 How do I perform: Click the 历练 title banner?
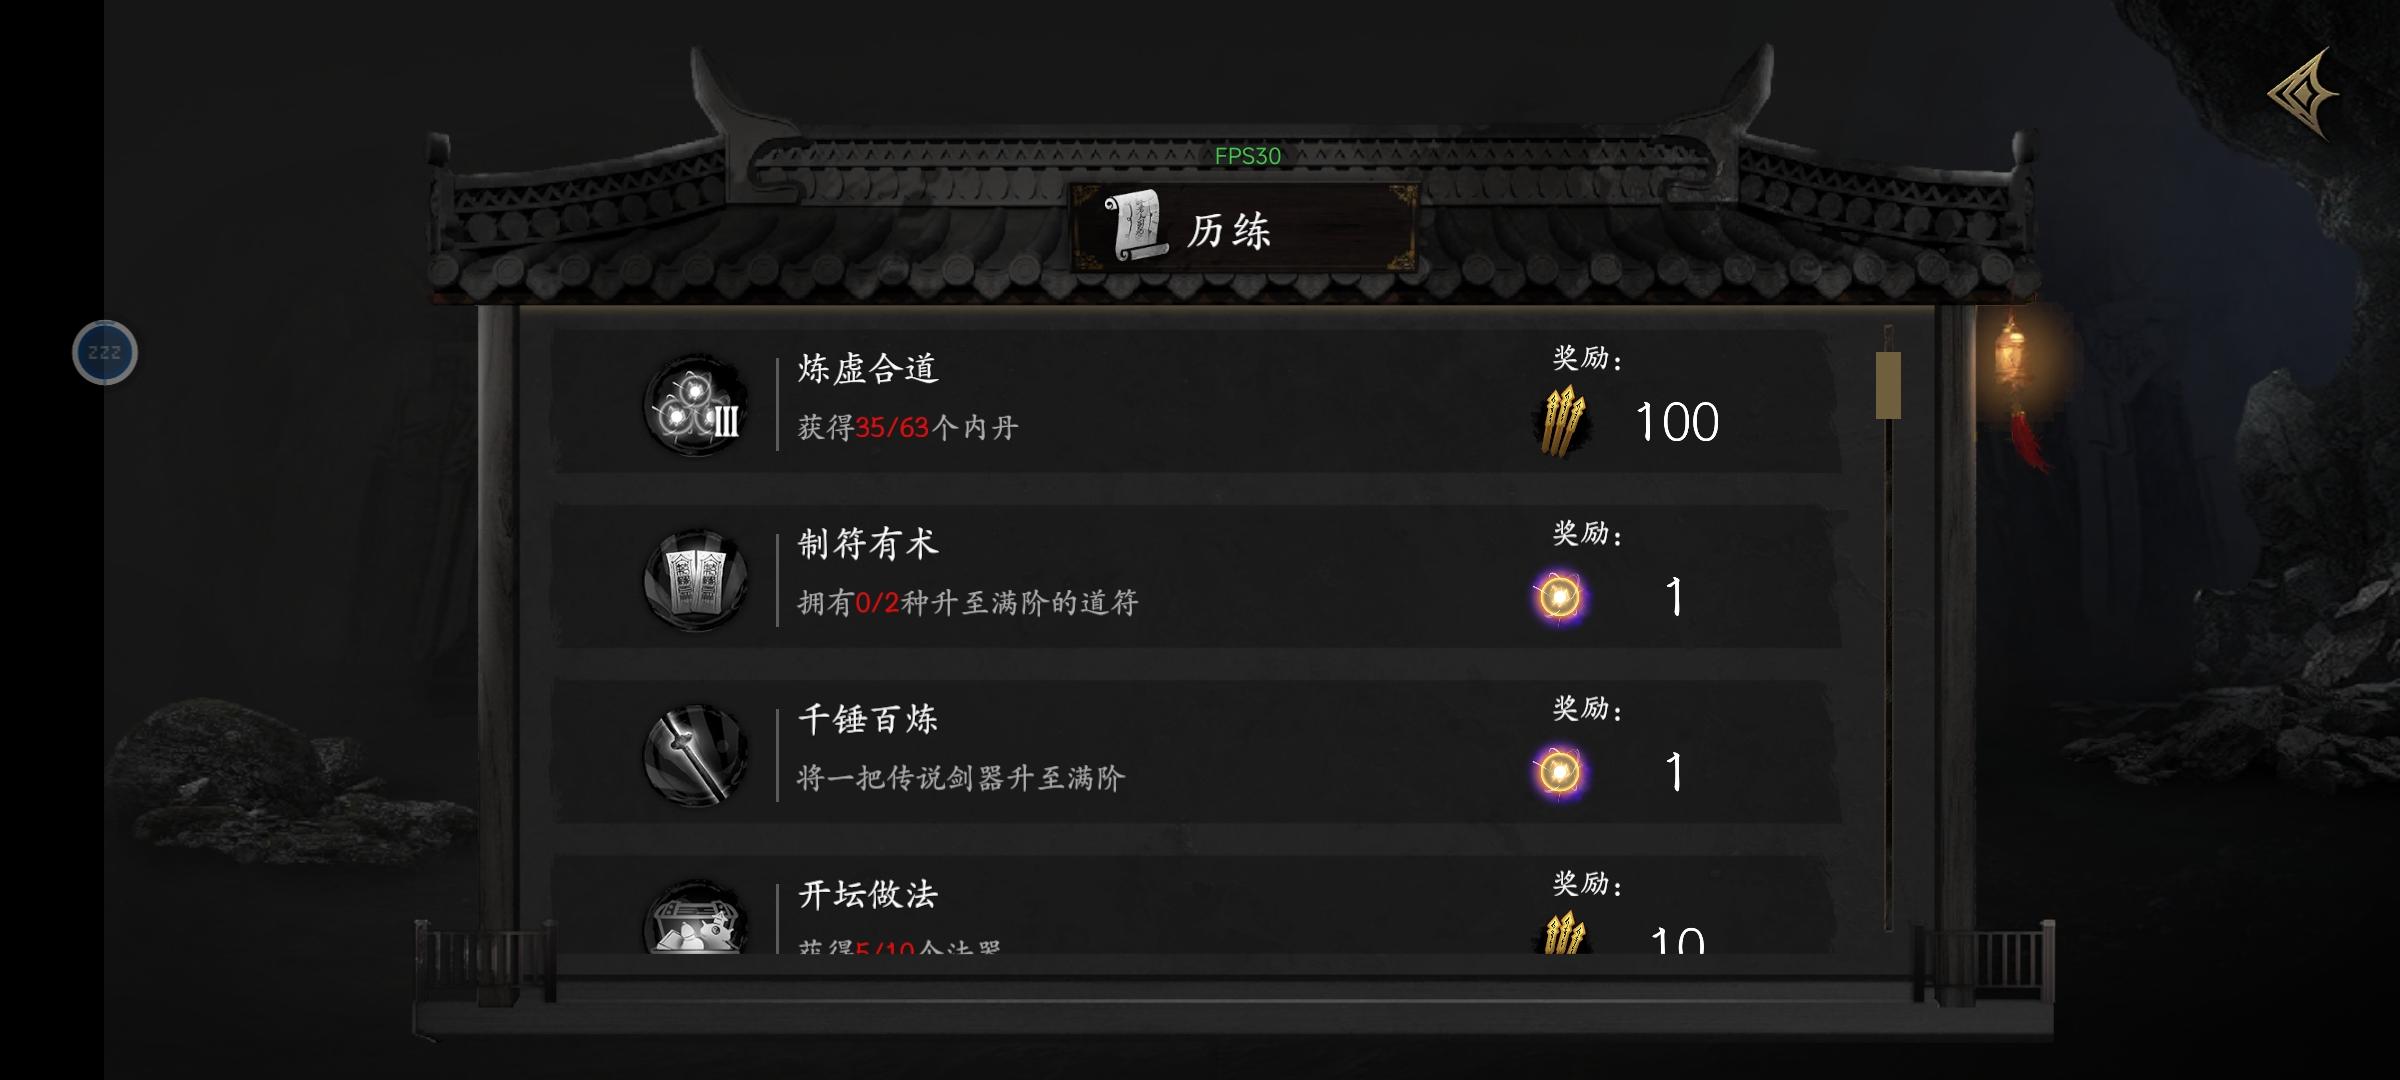pos(1244,228)
